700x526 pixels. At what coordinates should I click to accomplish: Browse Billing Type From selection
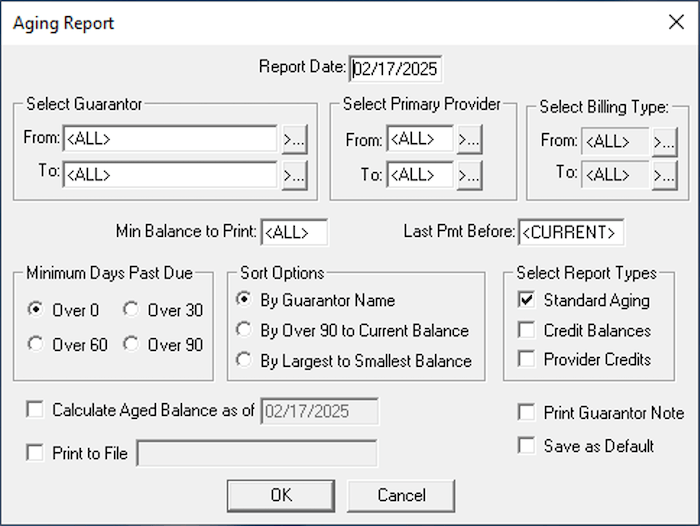(664, 141)
